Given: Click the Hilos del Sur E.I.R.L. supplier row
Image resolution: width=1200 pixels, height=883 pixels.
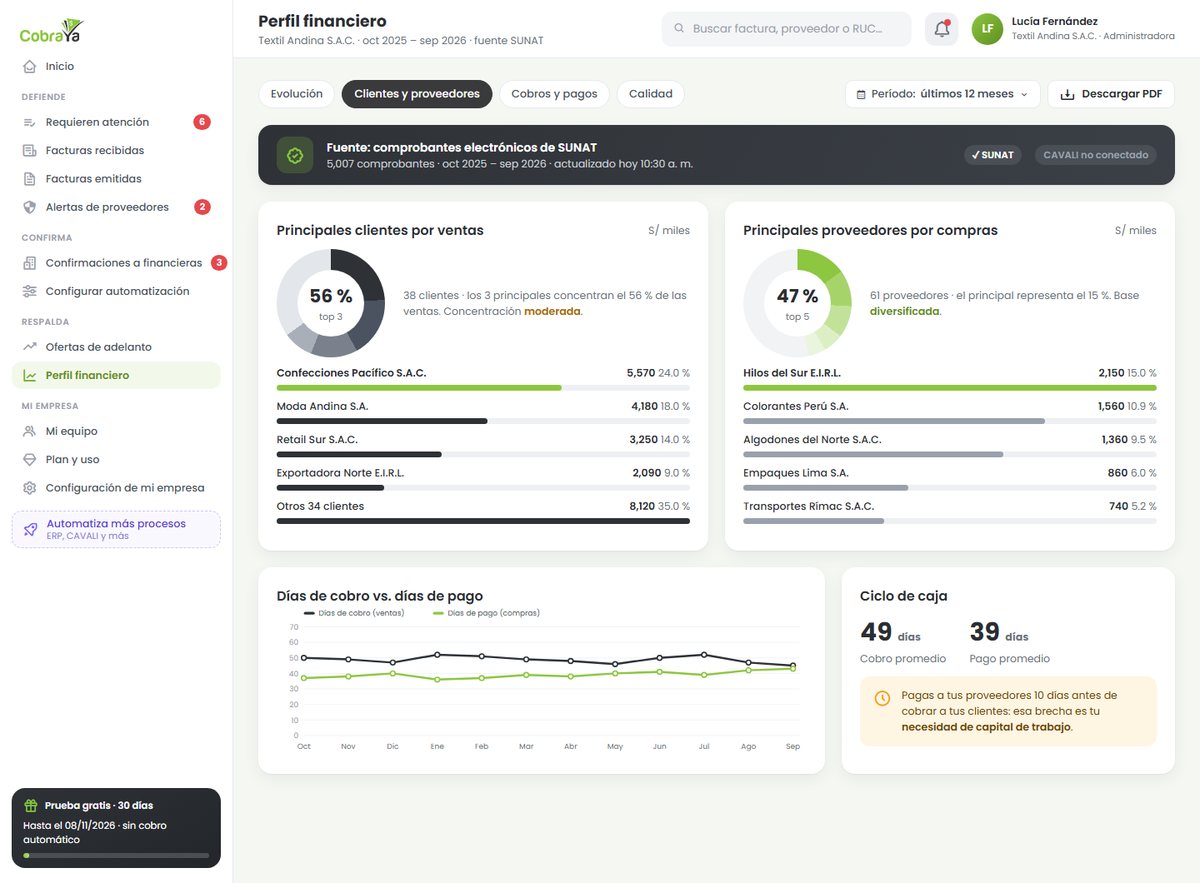Looking at the screenshot, I should point(950,379).
